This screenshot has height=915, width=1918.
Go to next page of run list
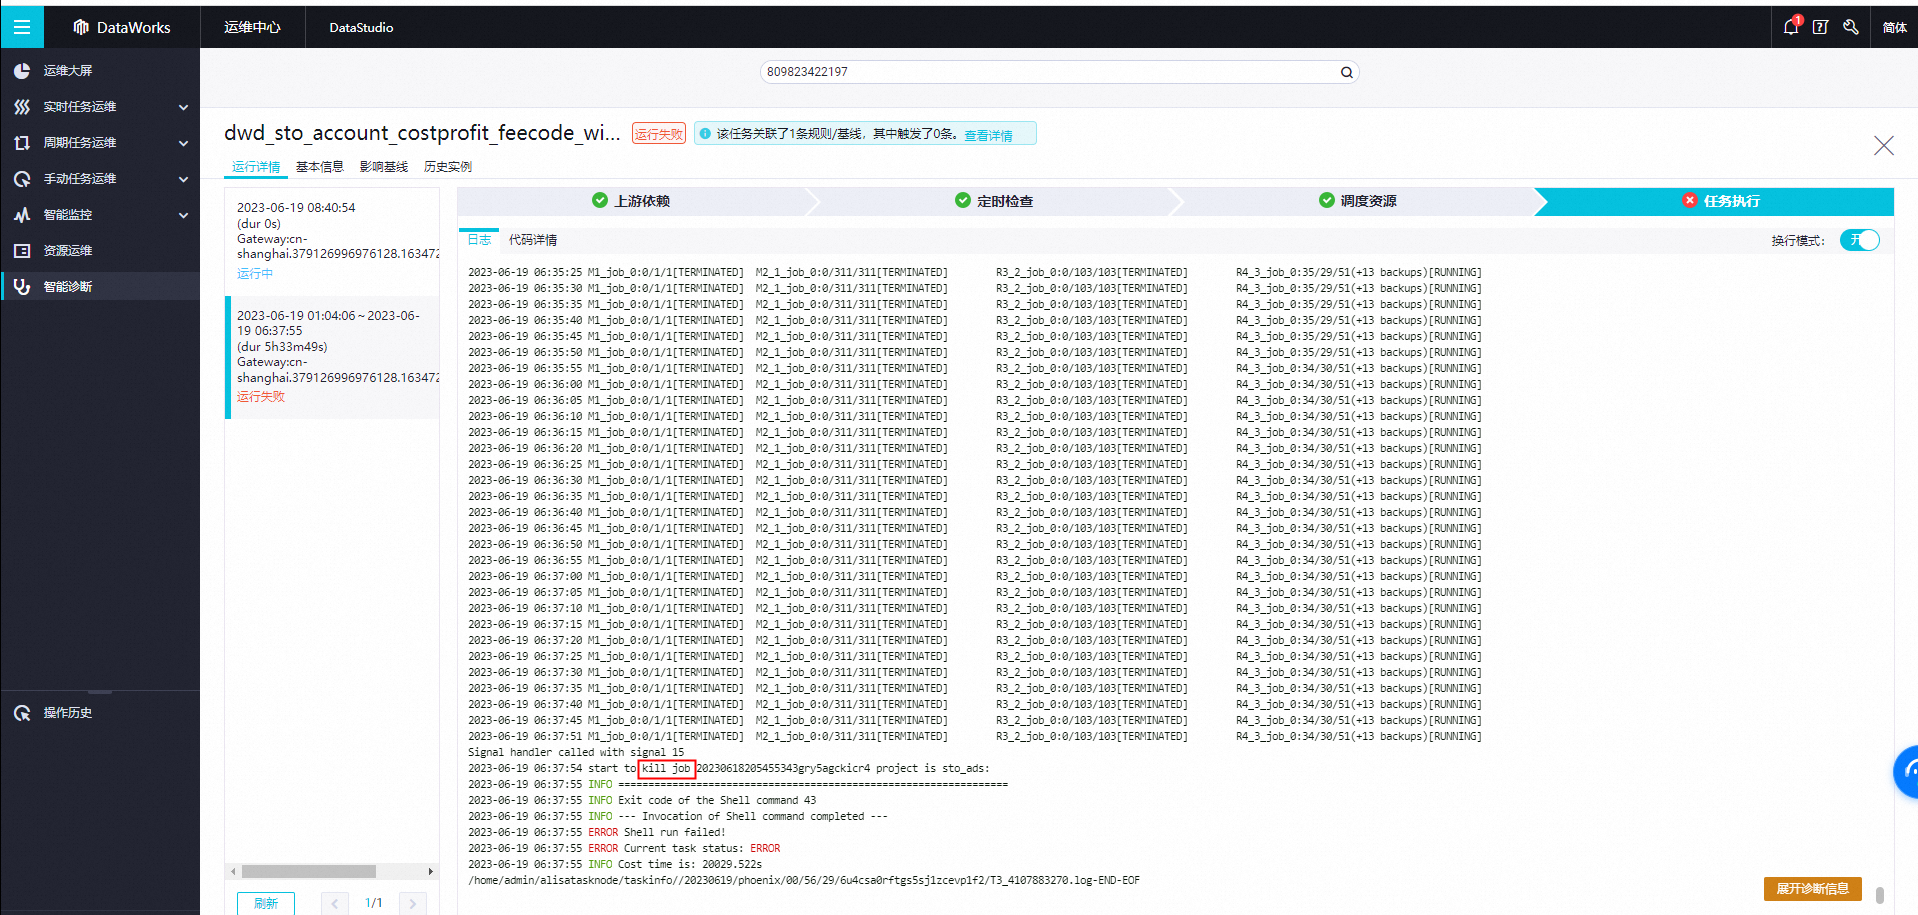tap(412, 903)
